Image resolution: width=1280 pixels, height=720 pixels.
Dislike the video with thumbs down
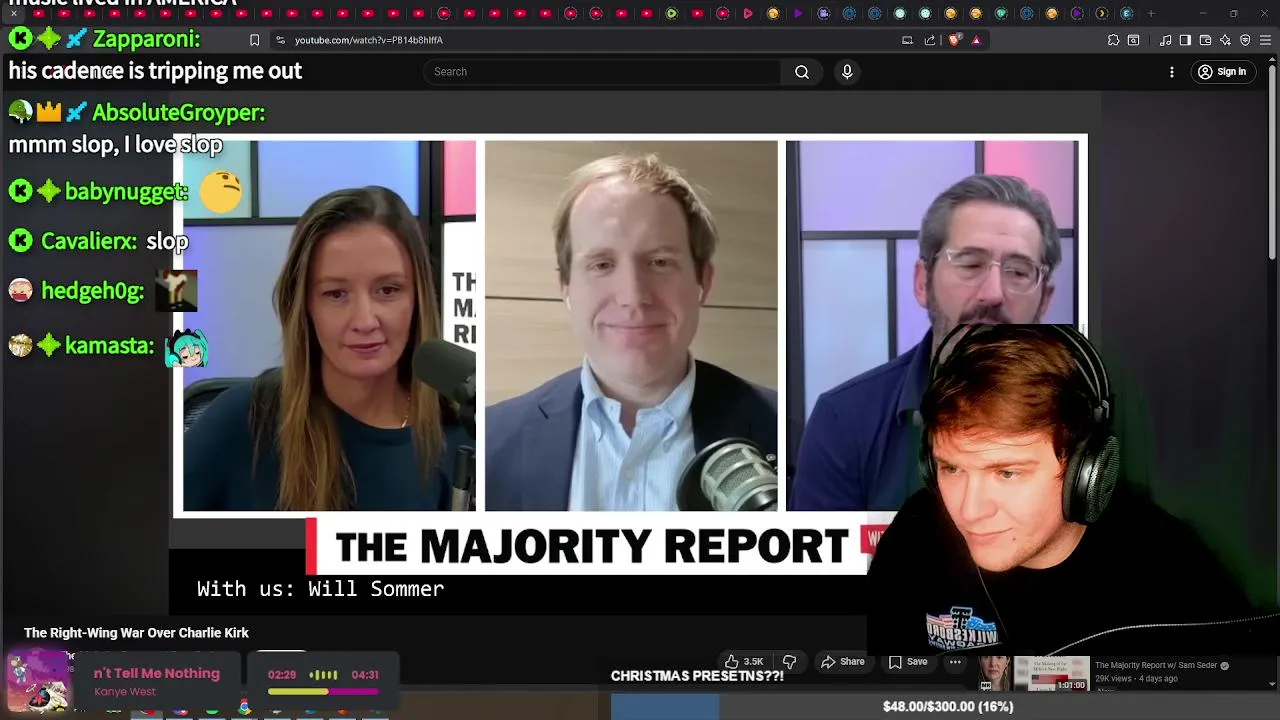[789, 662]
